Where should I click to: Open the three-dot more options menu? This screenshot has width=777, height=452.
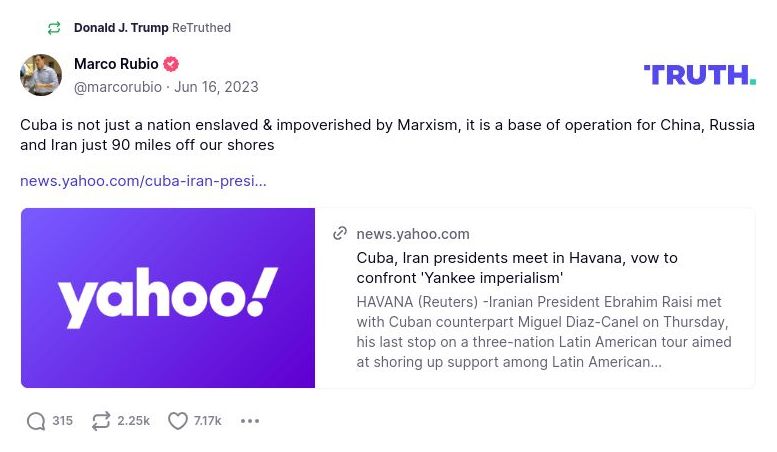[x=250, y=421]
